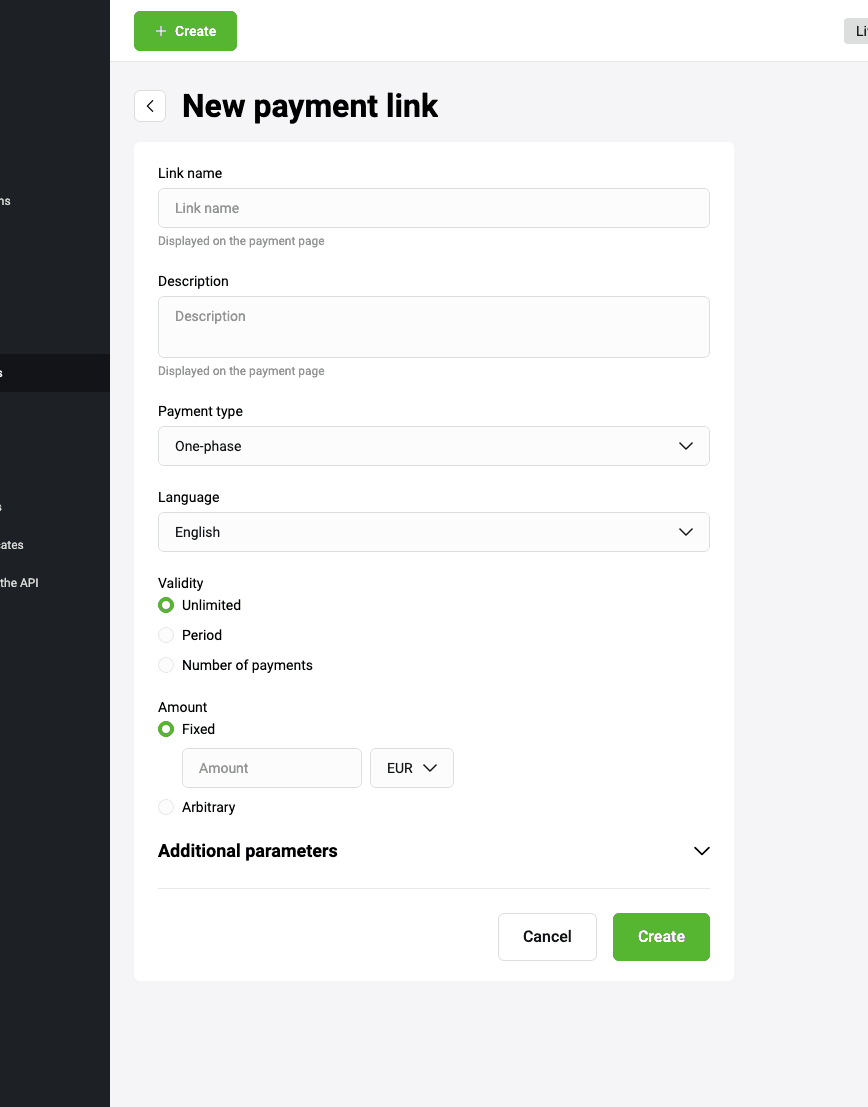The image size is (868, 1107).
Task: Focus the Link name text field
Action: (433, 208)
